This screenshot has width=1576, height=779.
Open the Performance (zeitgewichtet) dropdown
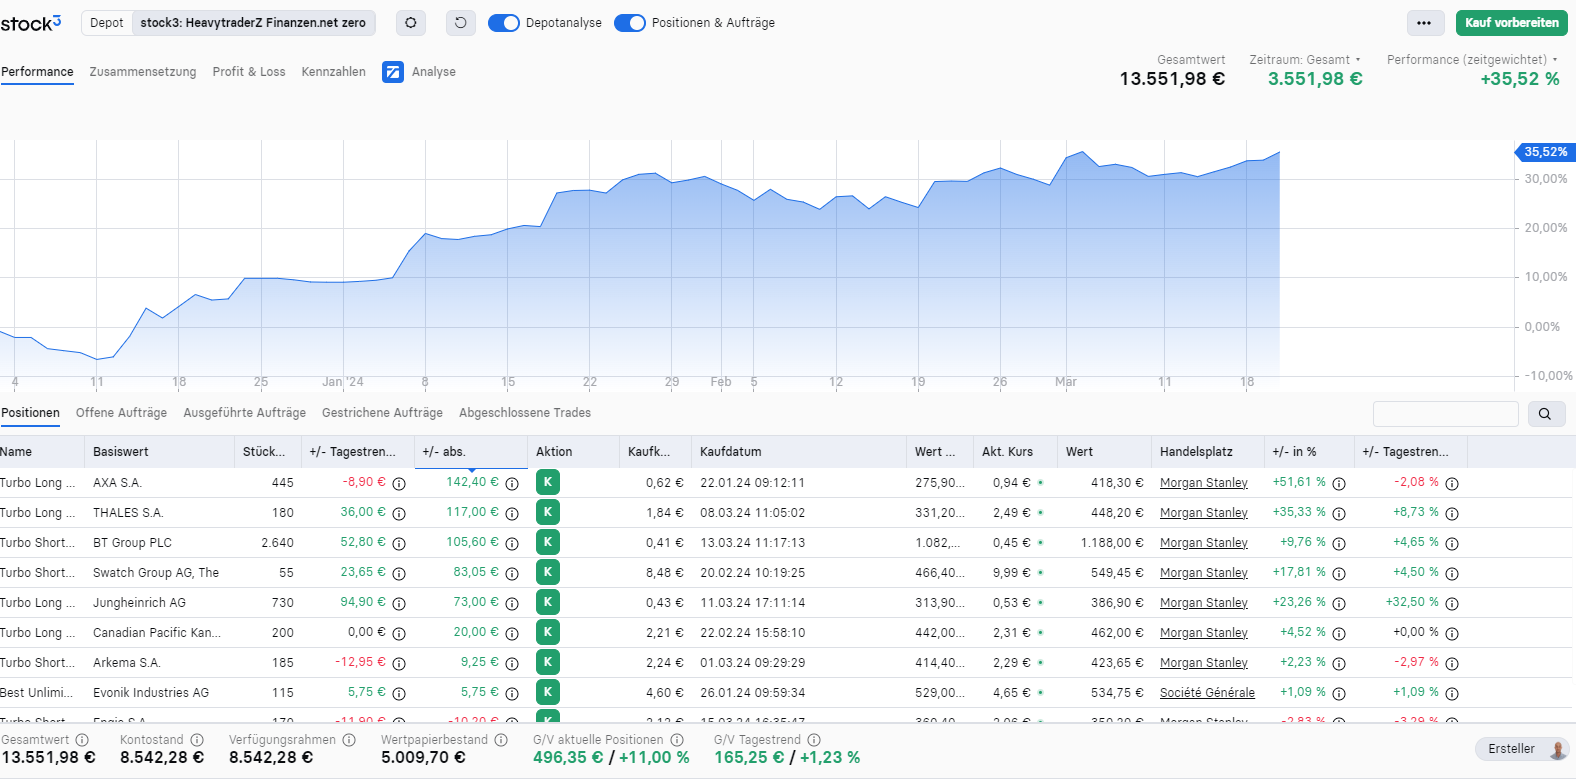coord(1473,60)
